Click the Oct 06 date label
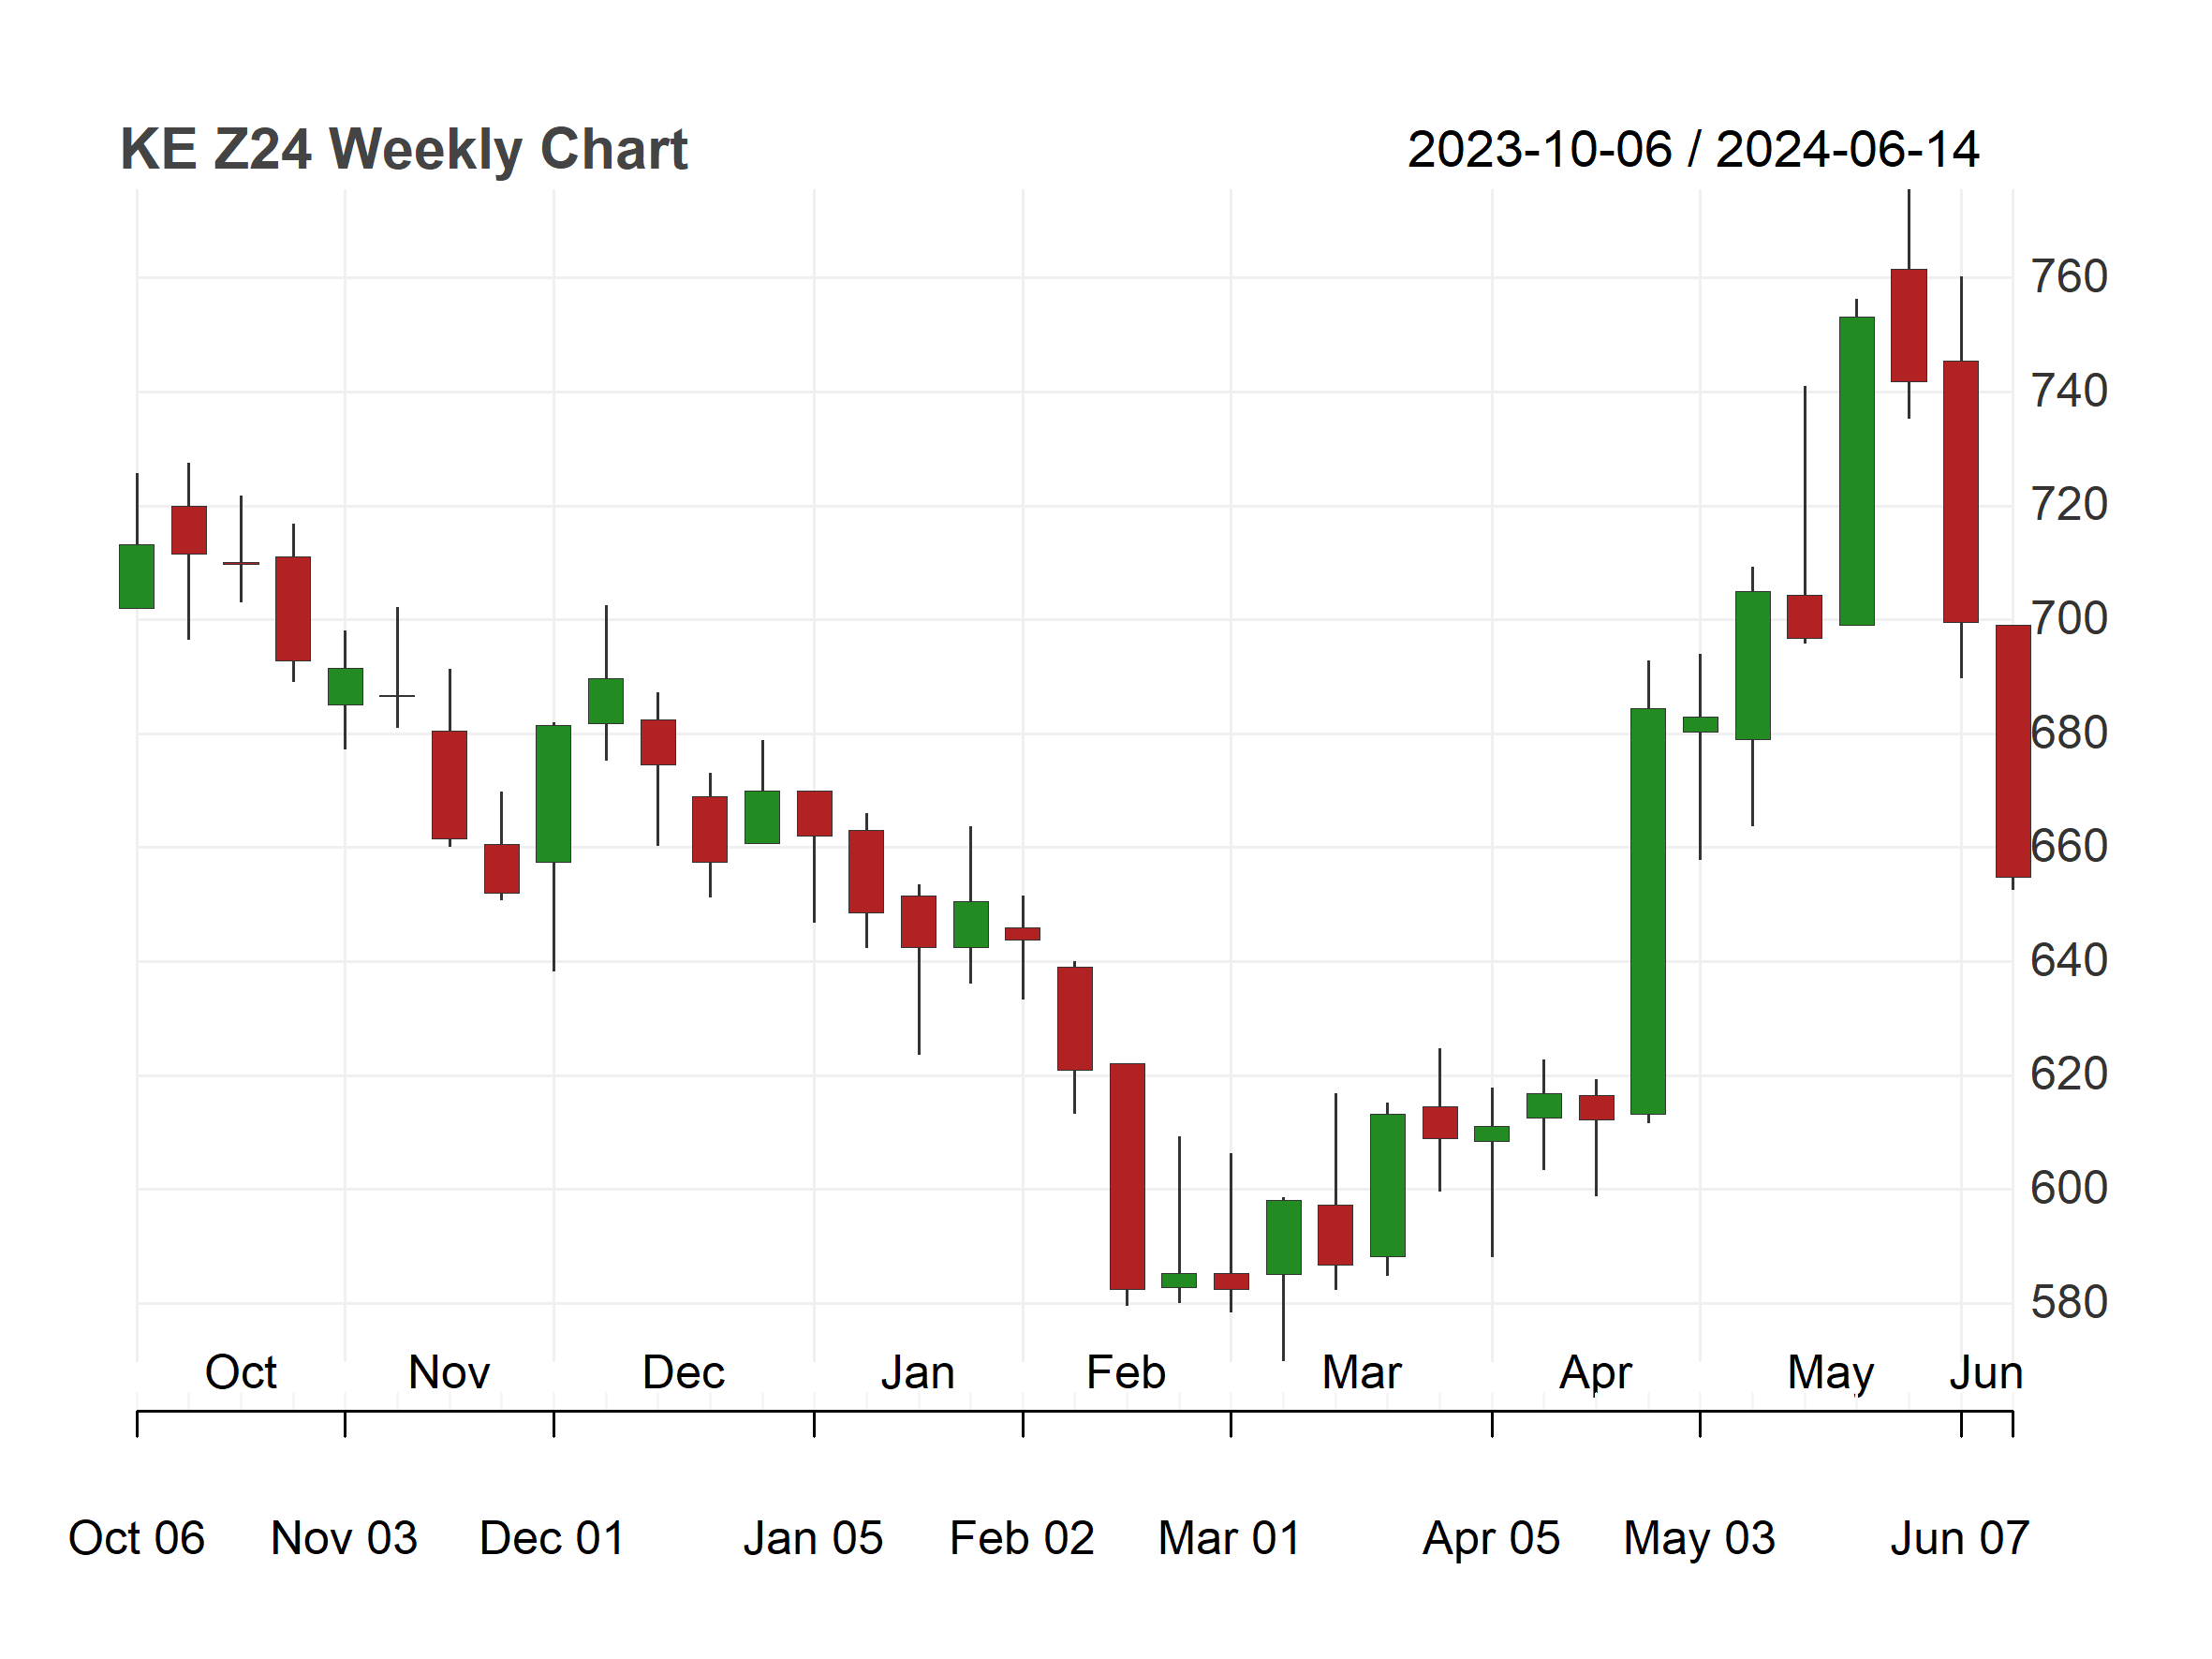Viewport: 2212px width, 1659px height. click(136, 1538)
